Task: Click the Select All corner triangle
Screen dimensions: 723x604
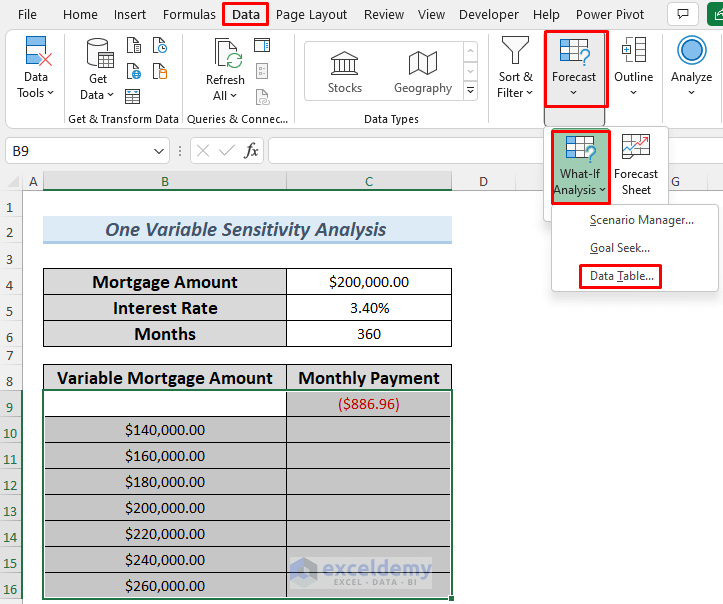Action: point(14,181)
